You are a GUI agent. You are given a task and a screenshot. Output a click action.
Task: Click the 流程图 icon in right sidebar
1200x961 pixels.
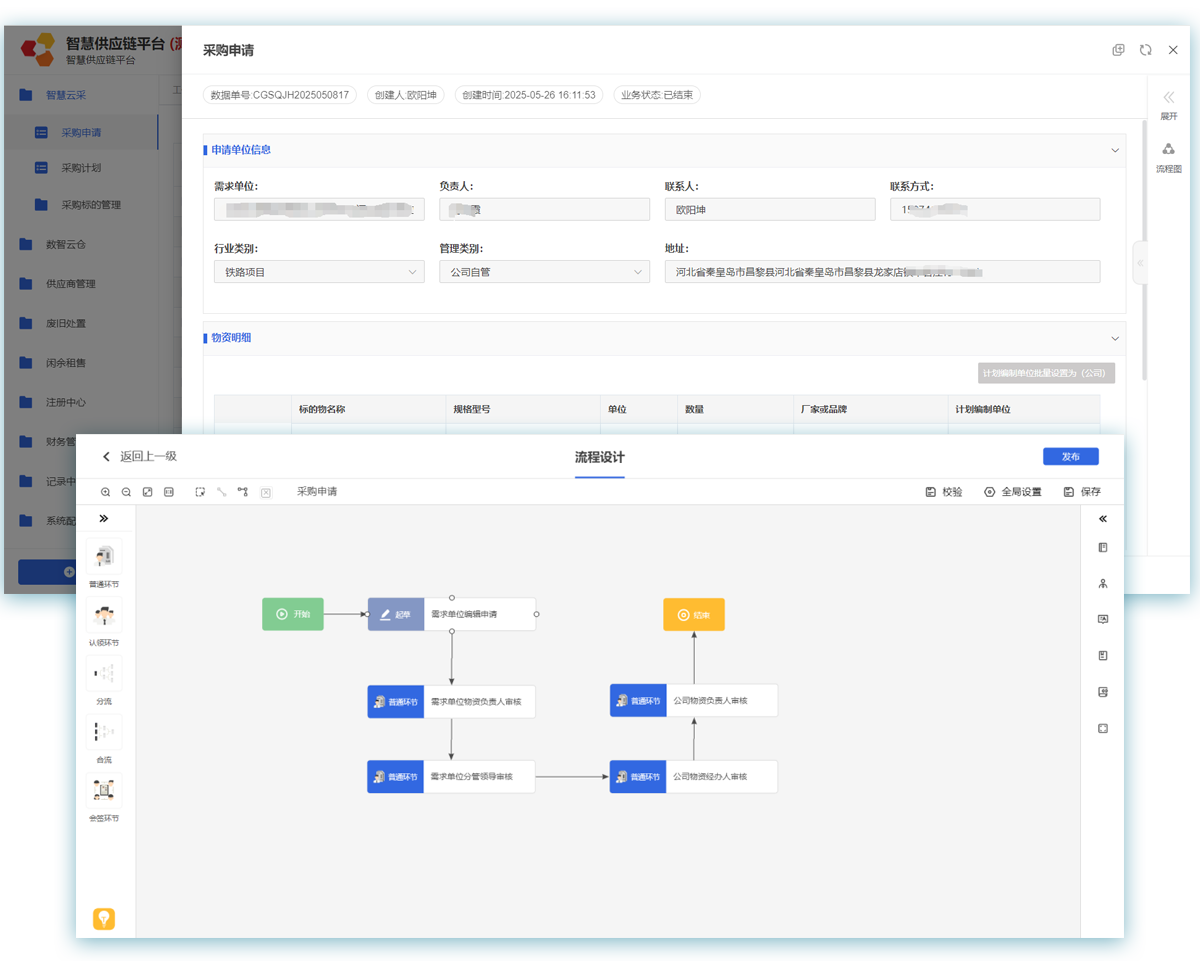coord(1168,150)
